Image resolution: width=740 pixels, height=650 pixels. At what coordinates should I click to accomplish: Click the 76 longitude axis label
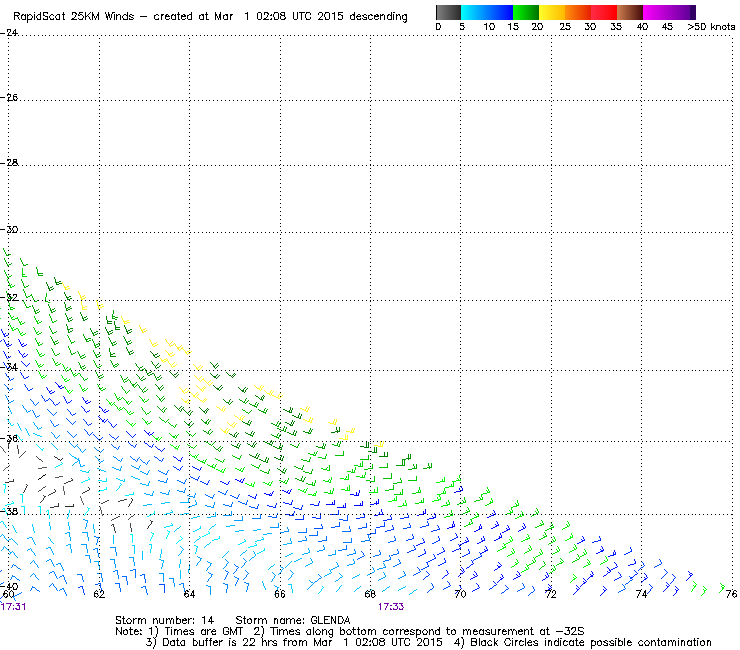click(731, 594)
